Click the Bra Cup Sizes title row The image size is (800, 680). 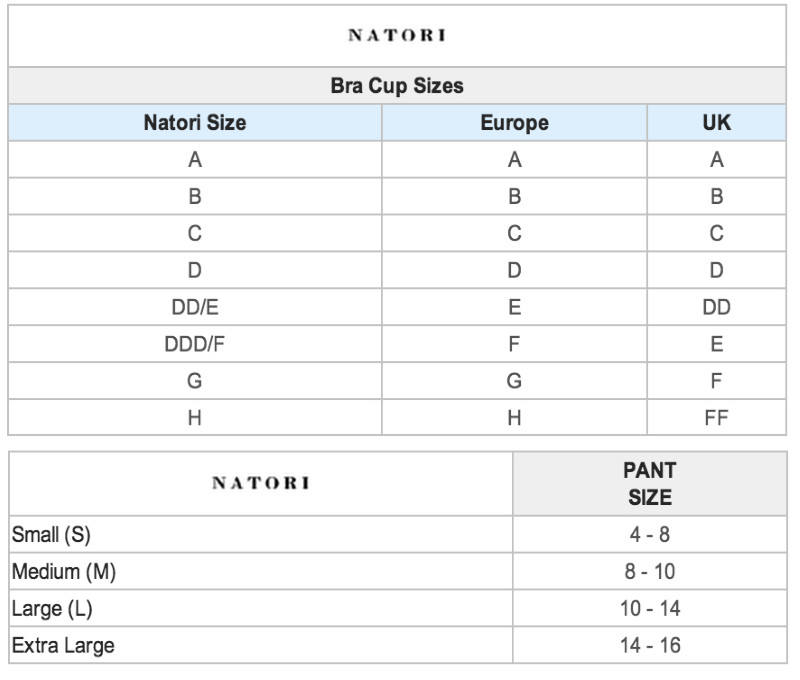pyautogui.click(x=397, y=86)
